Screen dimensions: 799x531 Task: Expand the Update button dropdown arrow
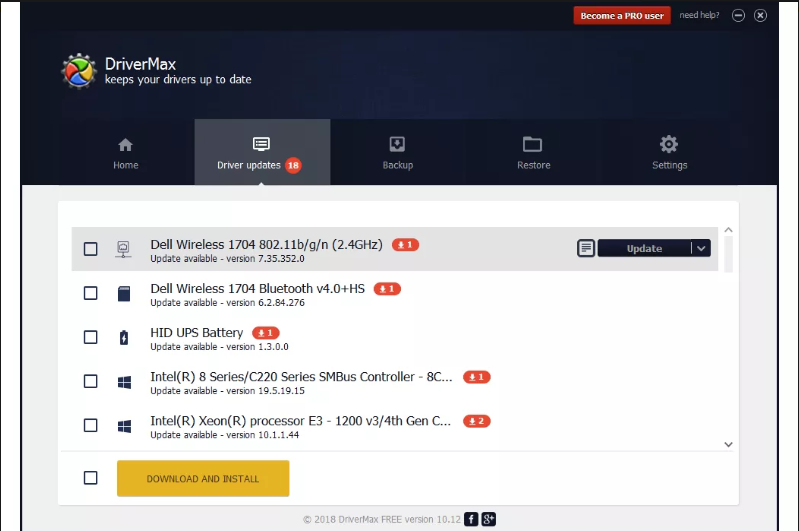coord(701,248)
